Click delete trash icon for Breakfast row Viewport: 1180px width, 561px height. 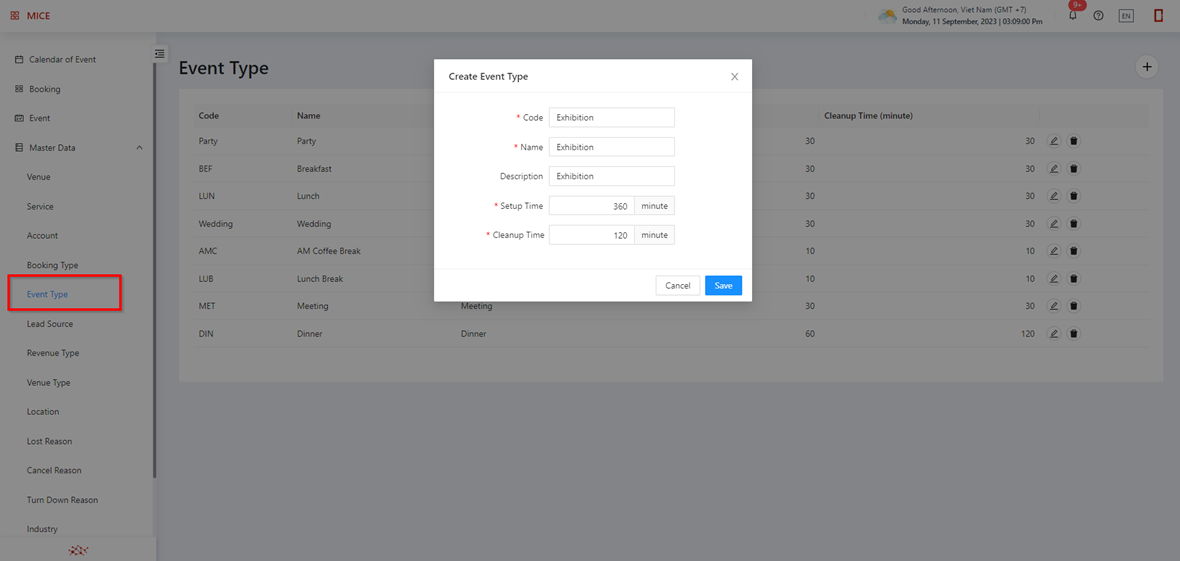(1074, 169)
